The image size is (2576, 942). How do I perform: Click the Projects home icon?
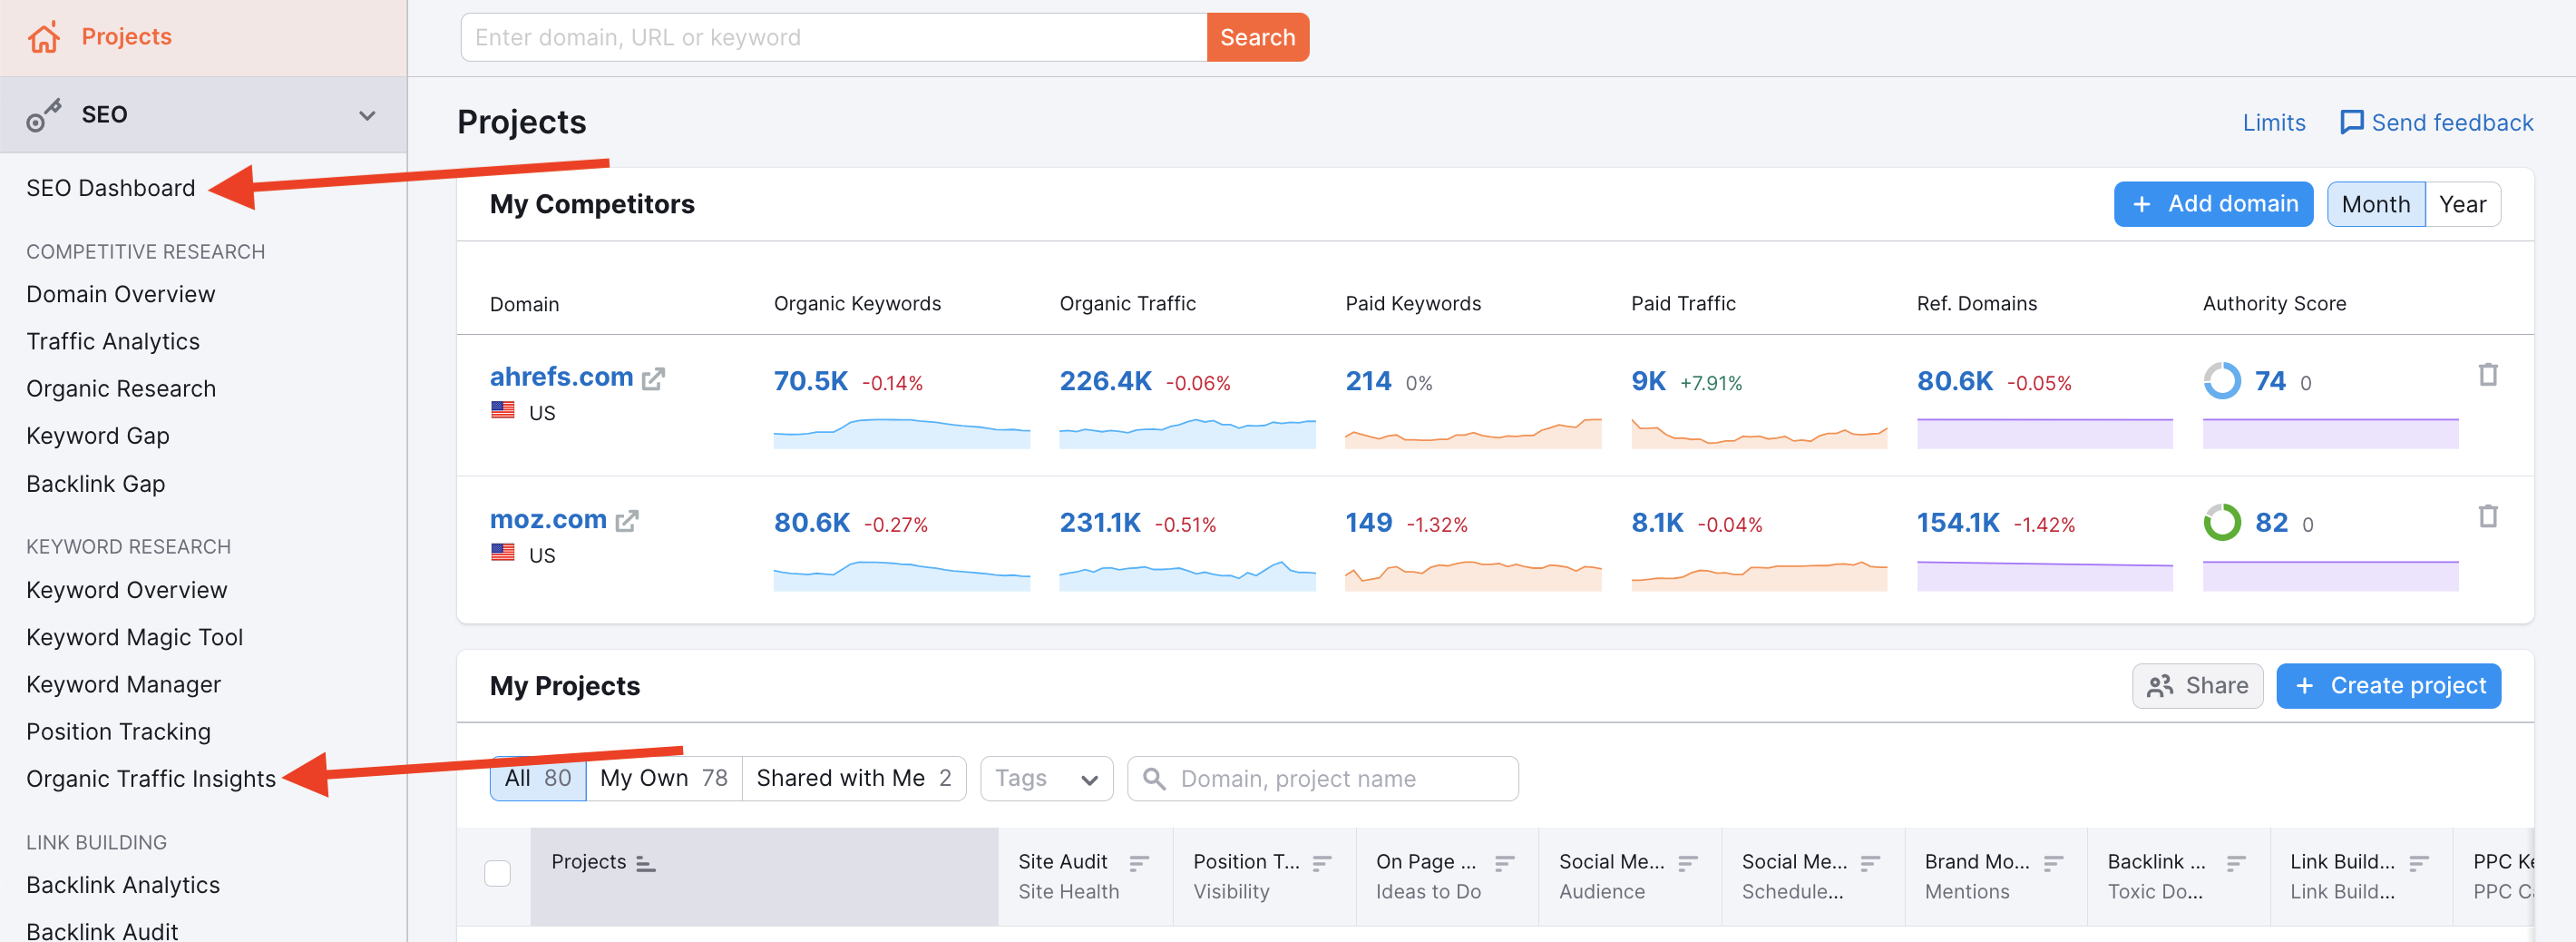tap(44, 37)
